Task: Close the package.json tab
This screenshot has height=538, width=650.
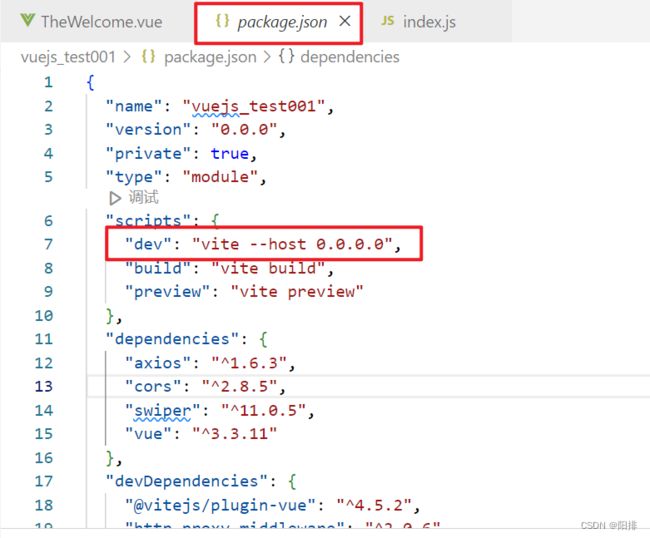Action: (x=345, y=21)
